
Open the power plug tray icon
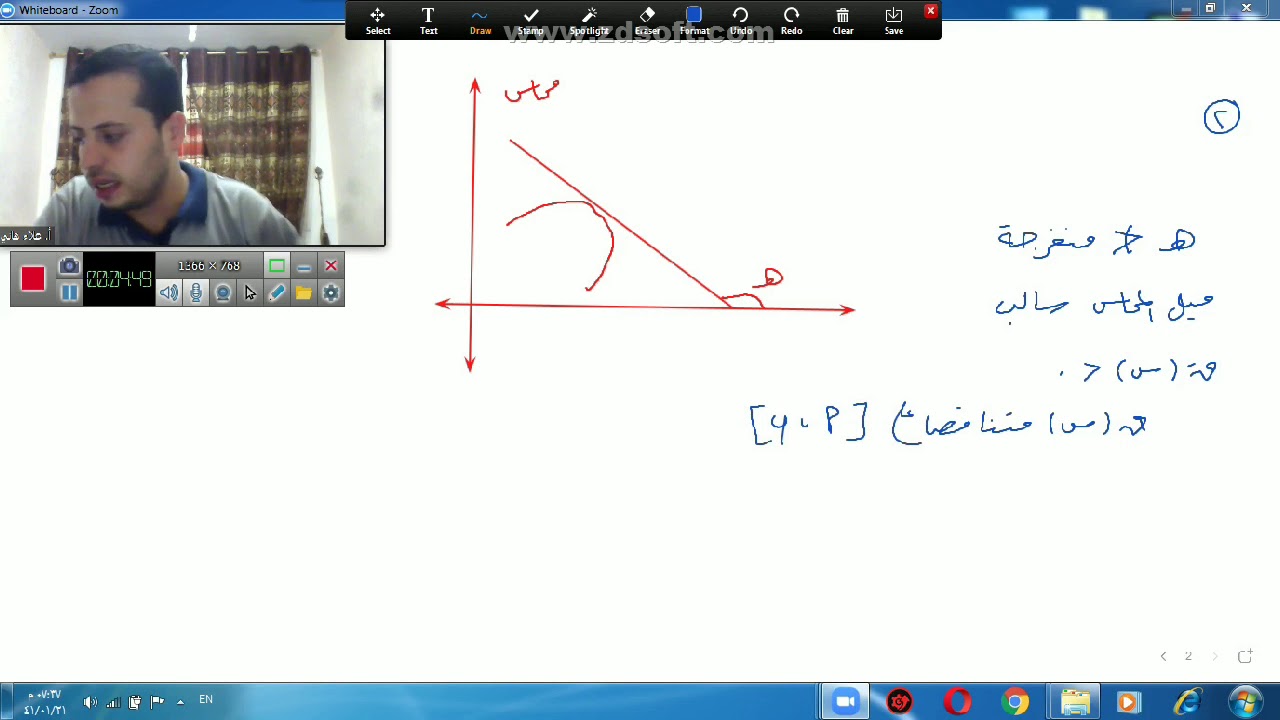point(135,702)
